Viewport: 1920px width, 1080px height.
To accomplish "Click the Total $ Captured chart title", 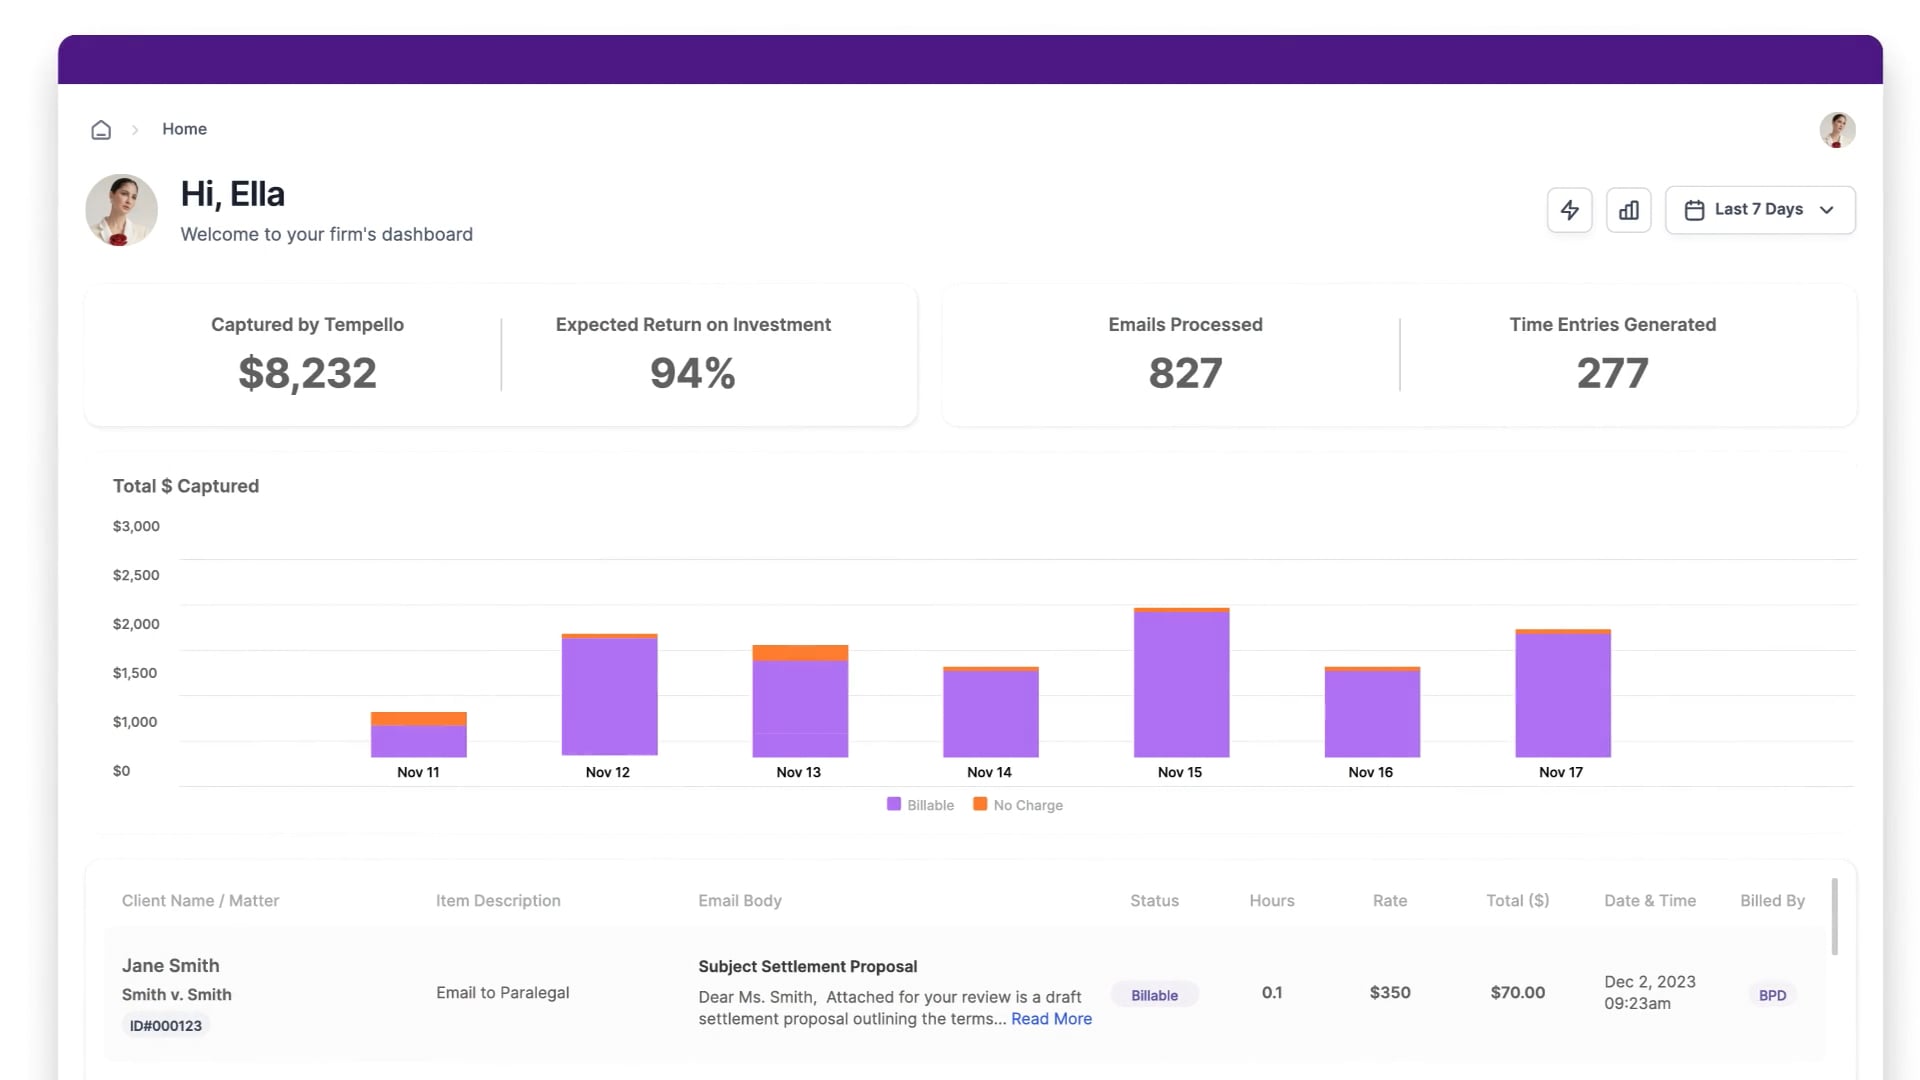I will coord(185,486).
